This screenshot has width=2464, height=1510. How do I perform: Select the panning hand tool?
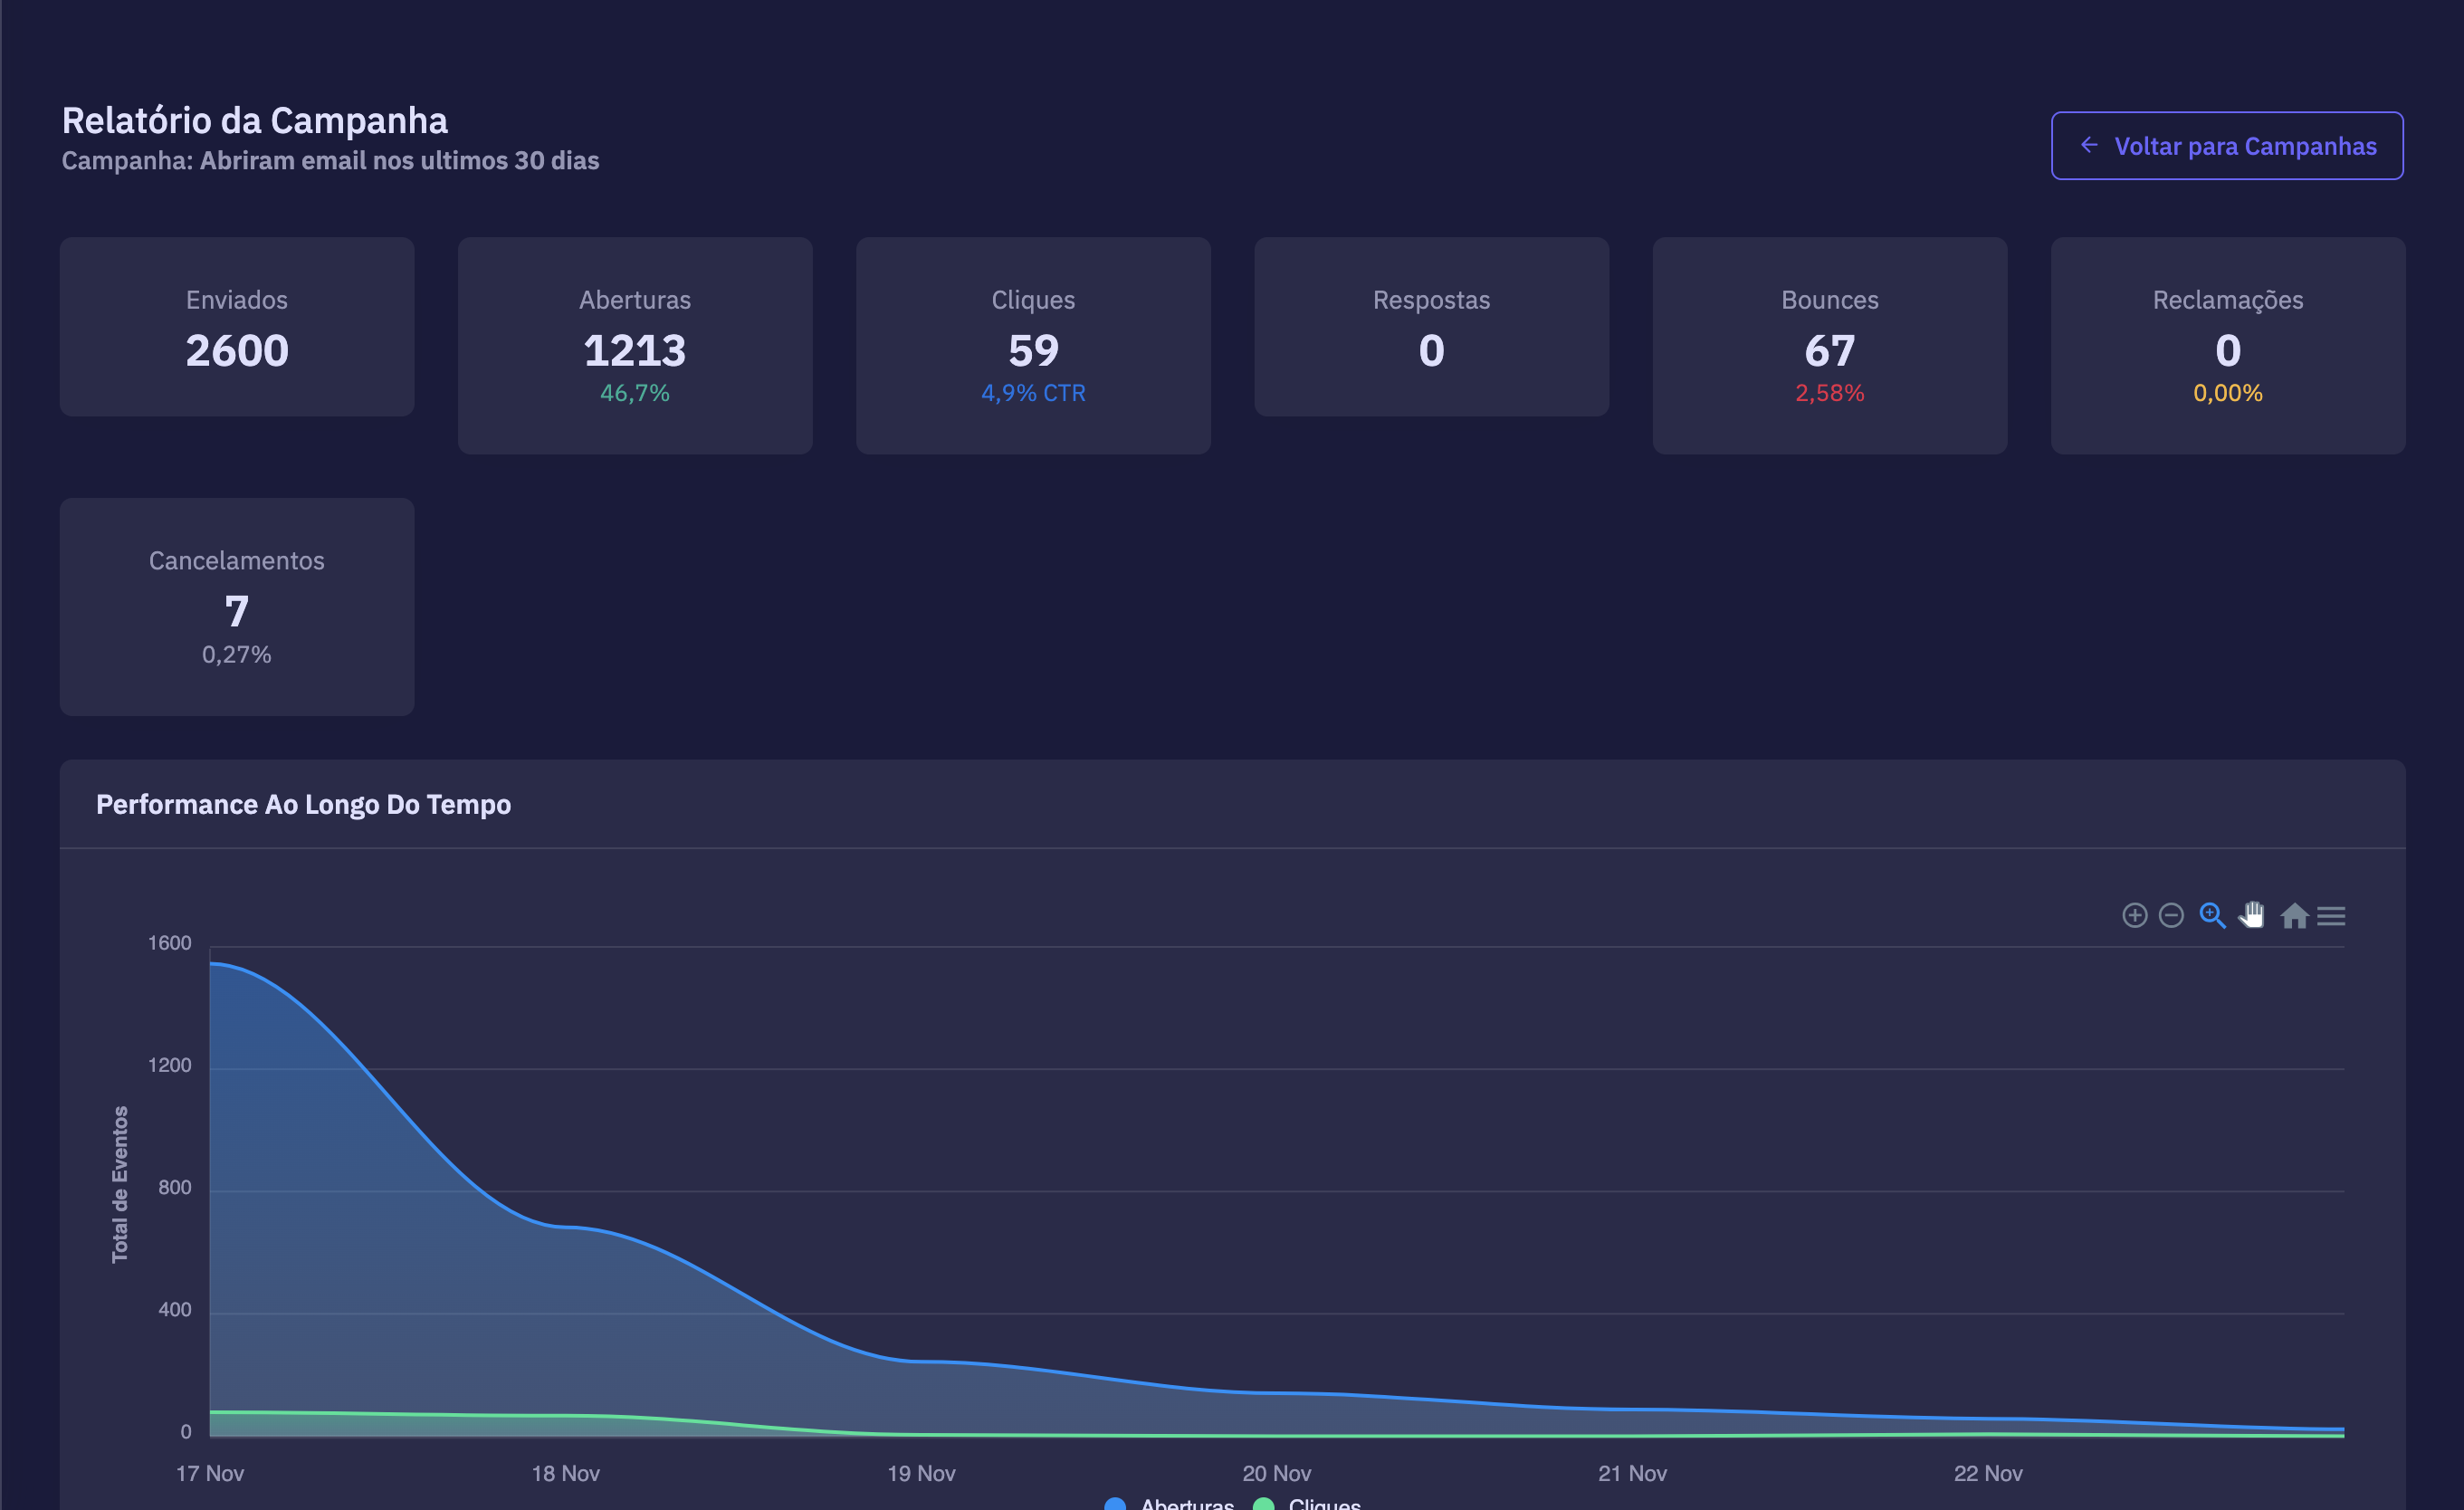pyautogui.click(x=2252, y=915)
